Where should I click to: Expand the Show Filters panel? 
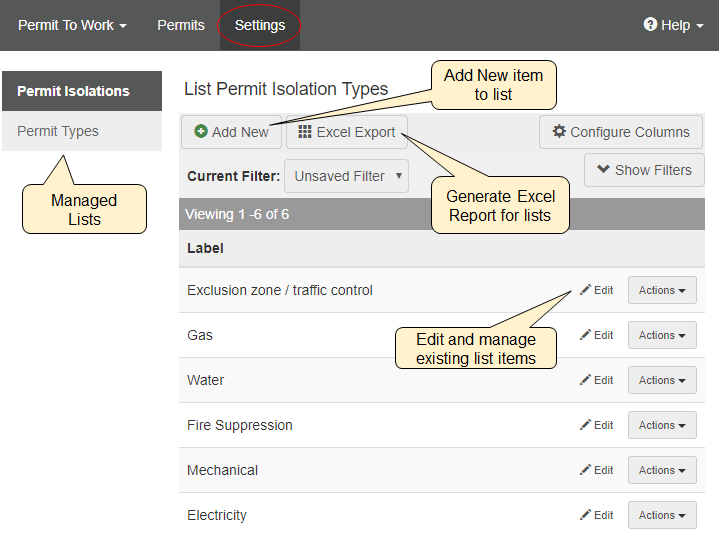(644, 170)
